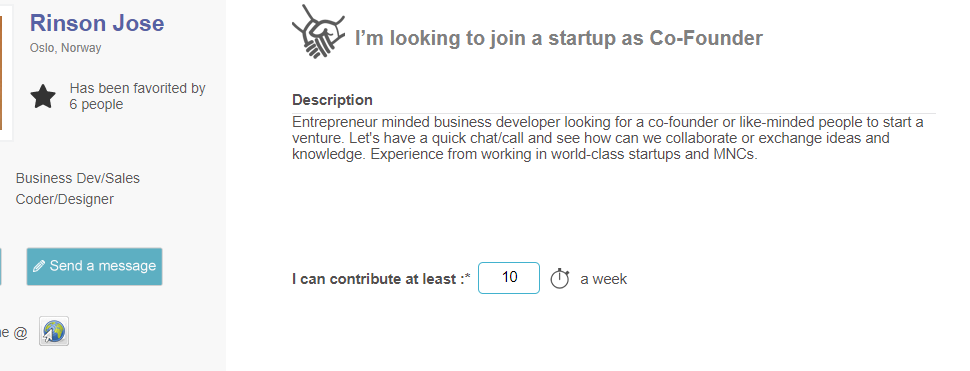Viewport: 970px width, 371px height.
Task: Click the "looking to join a startup" heading
Action: [x=559, y=38]
